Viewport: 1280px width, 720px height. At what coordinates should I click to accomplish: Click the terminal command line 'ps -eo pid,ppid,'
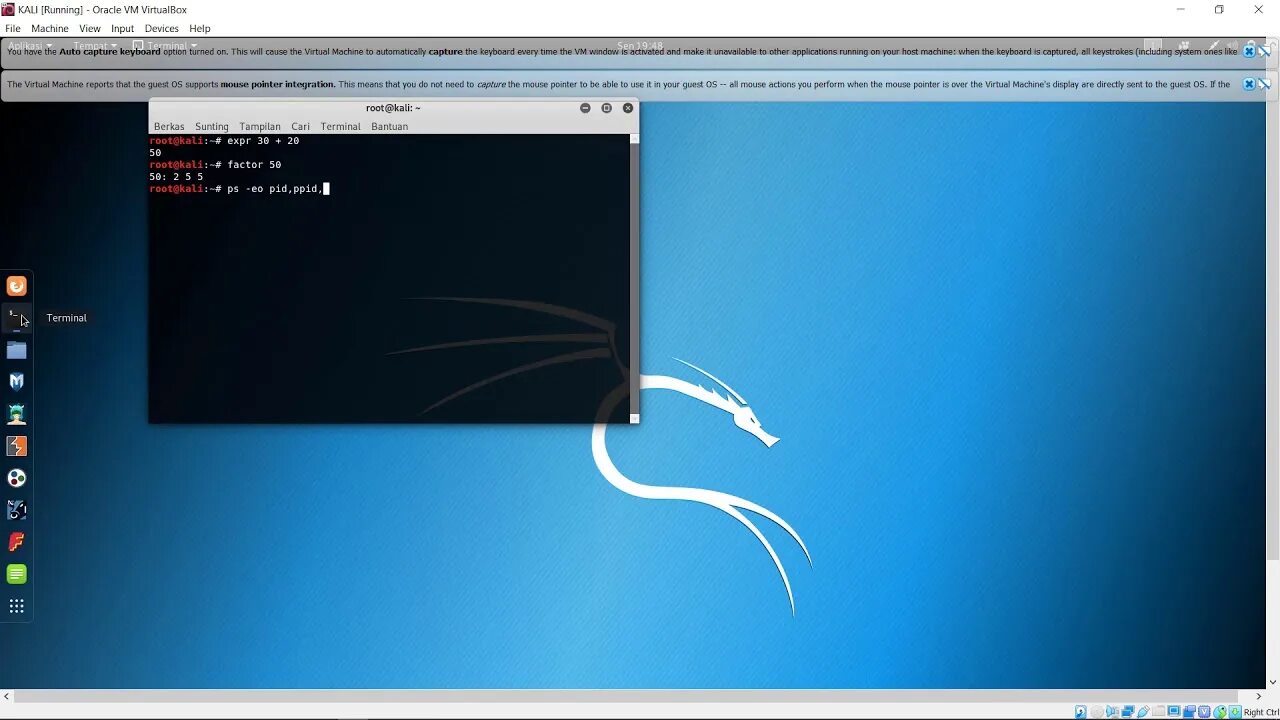coord(239,188)
